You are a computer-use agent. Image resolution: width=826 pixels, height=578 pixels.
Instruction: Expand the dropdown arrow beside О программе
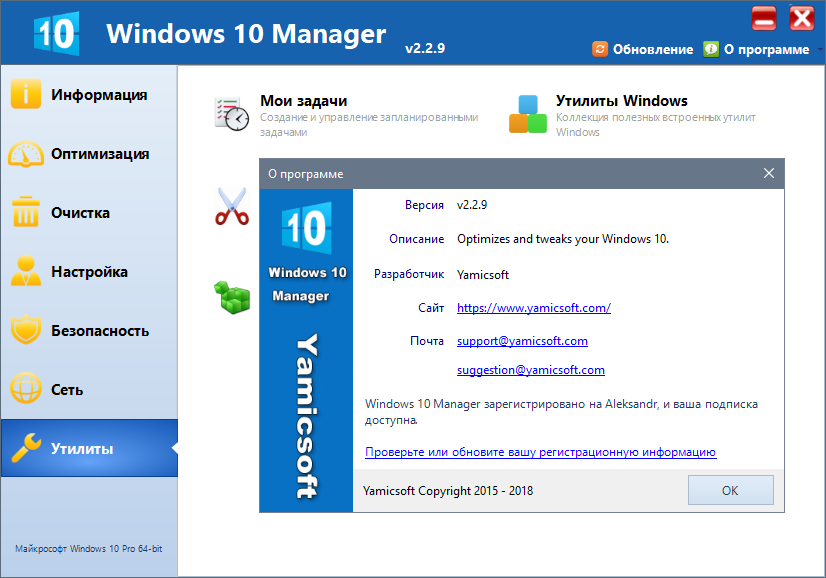[x=820, y=50]
